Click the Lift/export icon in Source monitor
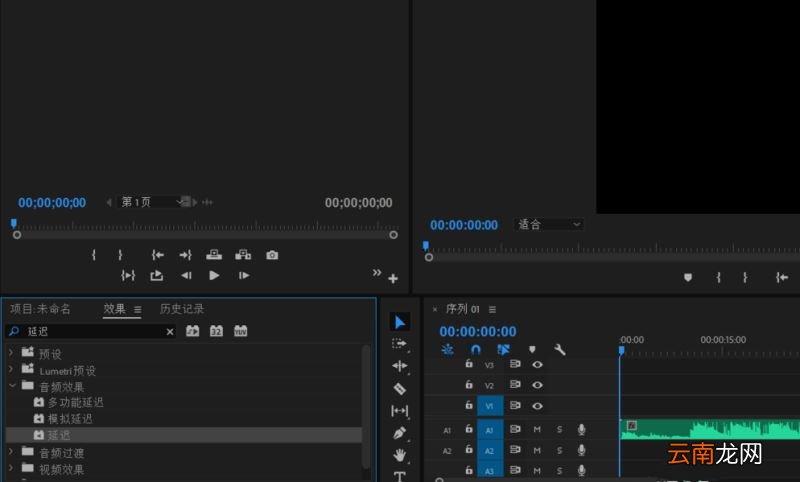The image size is (800, 482). (x=157, y=275)
